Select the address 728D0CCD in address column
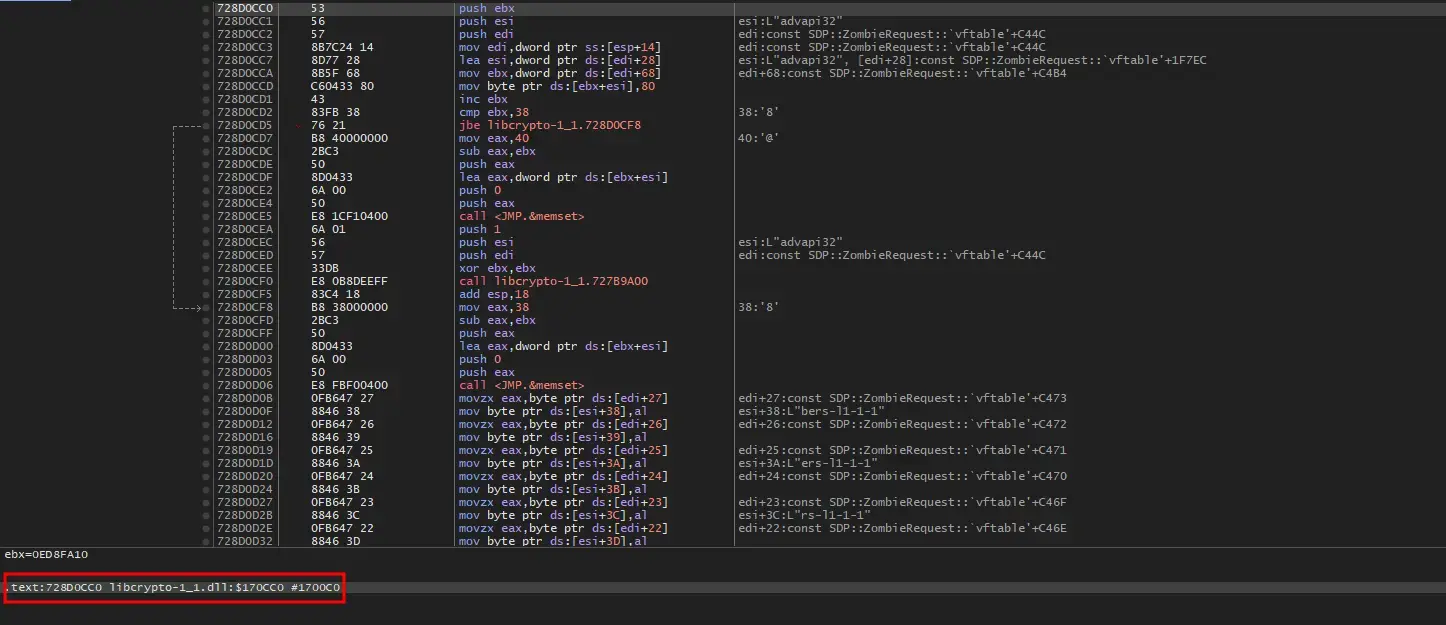 [244, 86]
